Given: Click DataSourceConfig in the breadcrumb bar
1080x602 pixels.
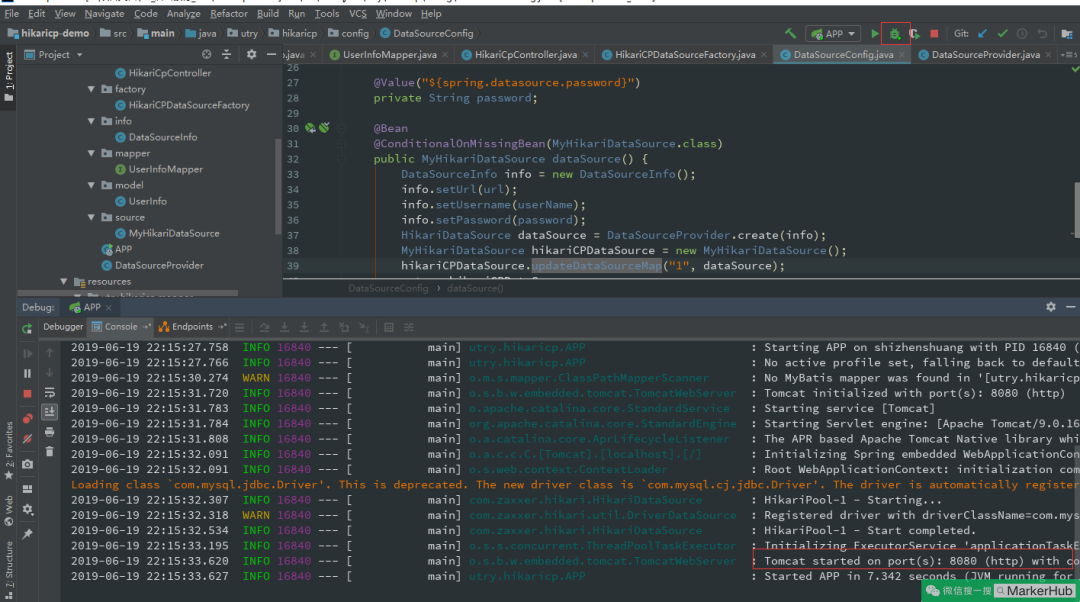Looking at the screenshot, I should pos(387,288).
